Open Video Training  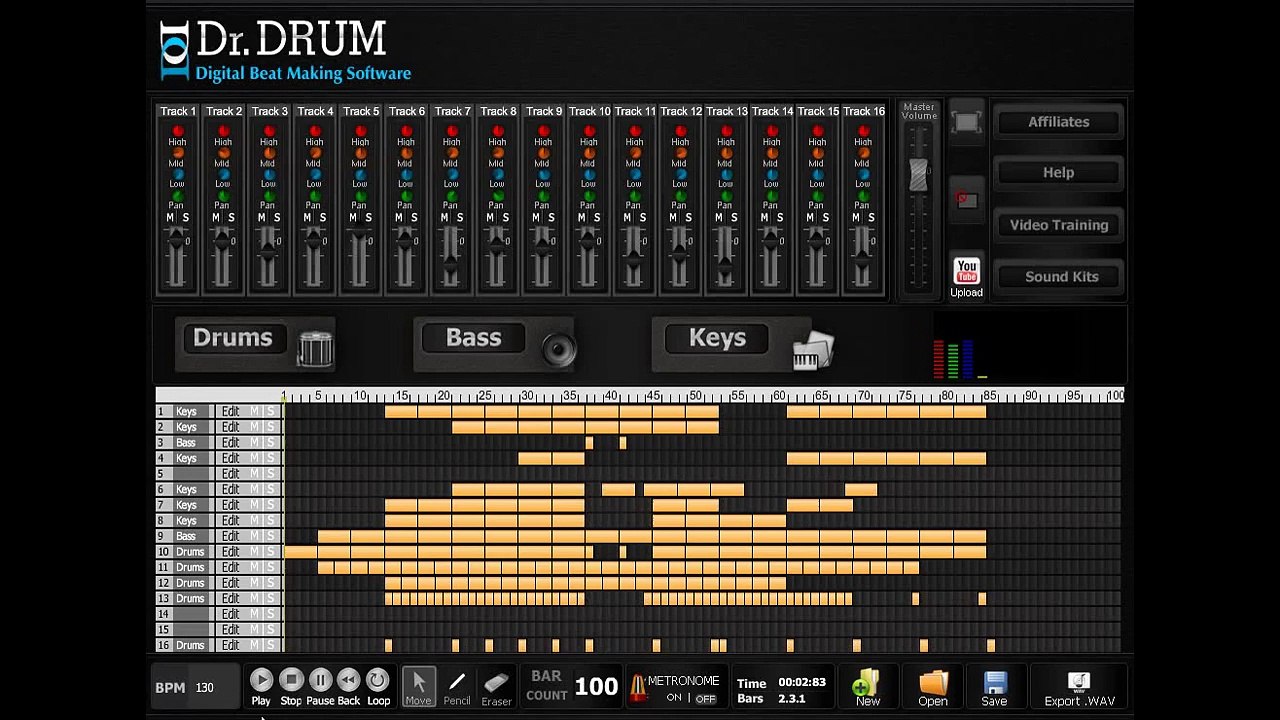pyautogui.click(x=1058, y=225)
